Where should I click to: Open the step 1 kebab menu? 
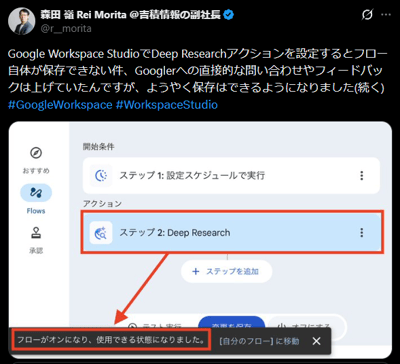(362, 175)
